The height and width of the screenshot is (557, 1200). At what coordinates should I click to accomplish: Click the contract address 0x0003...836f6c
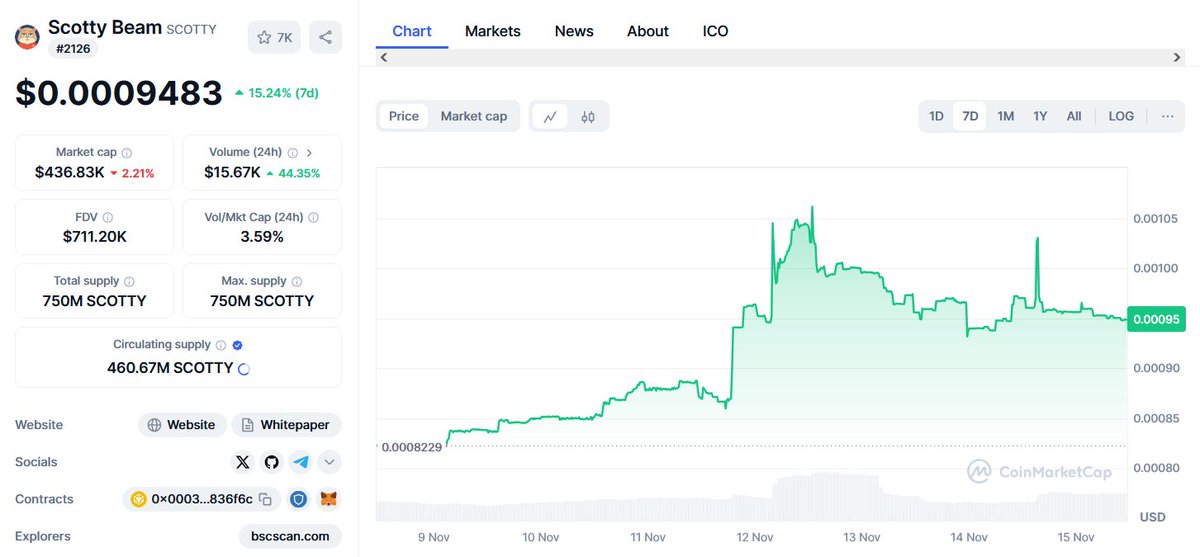[202, 499]
